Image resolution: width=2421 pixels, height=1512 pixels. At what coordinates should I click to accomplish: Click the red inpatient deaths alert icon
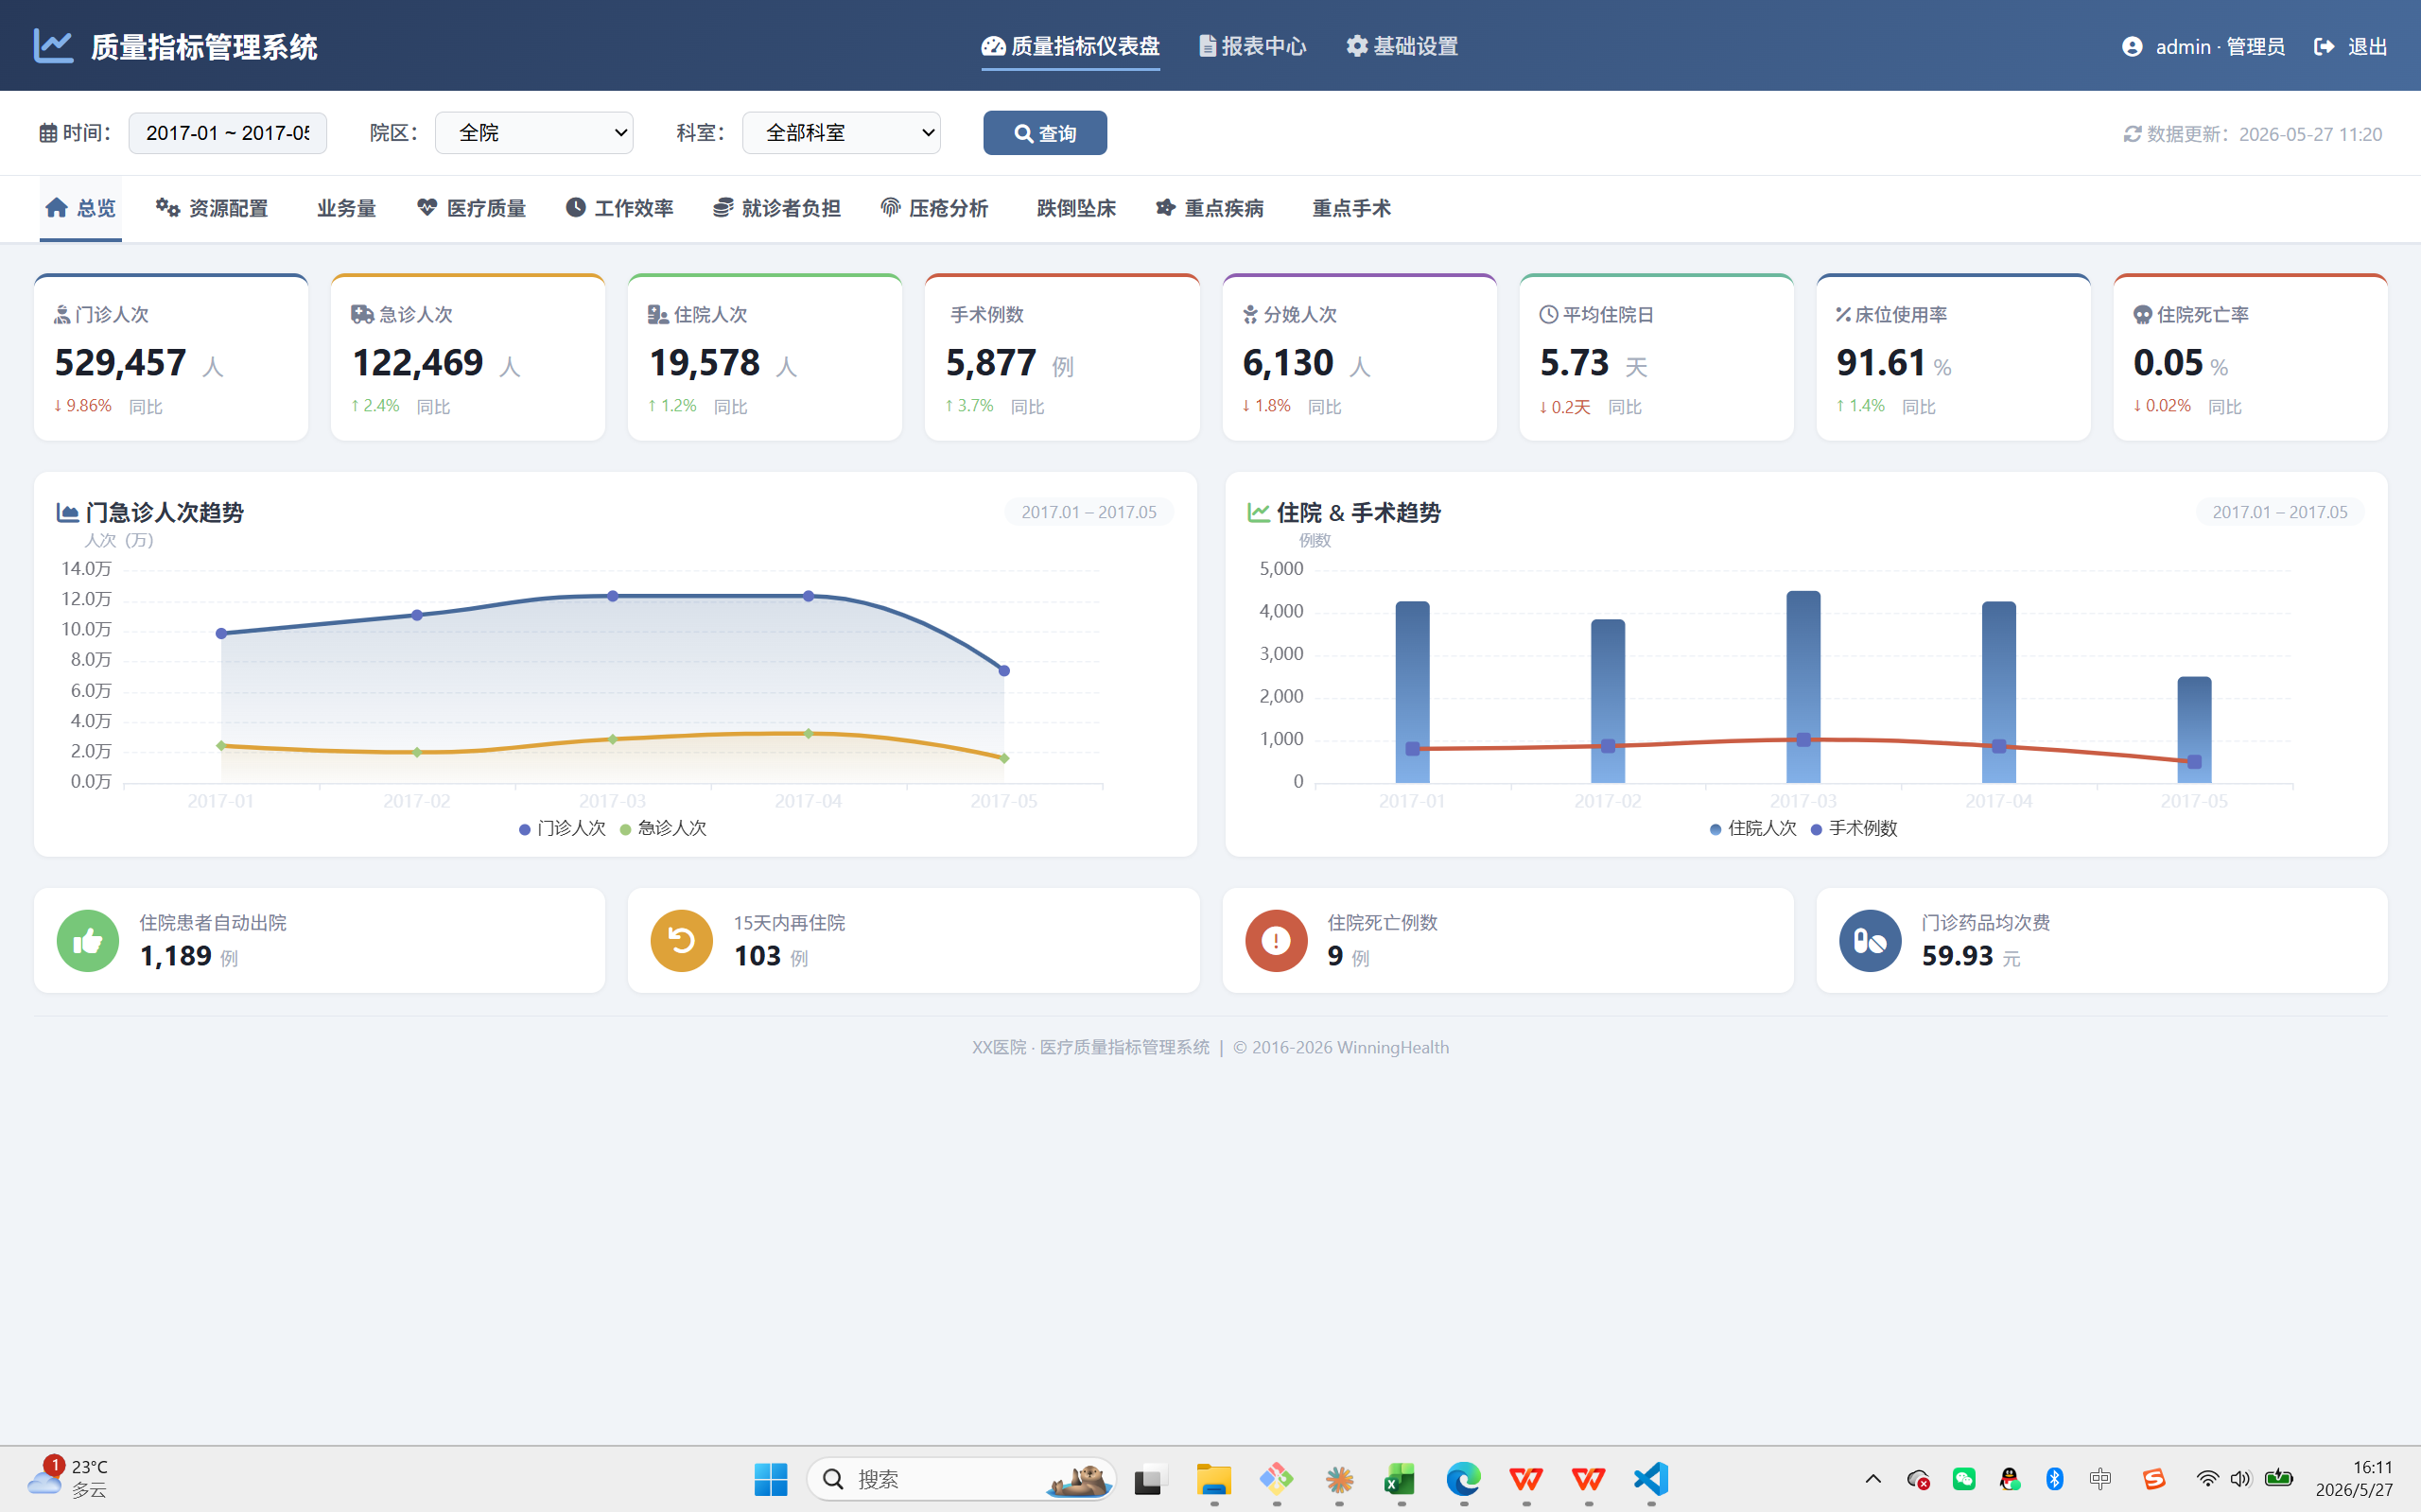(1276, 940)
